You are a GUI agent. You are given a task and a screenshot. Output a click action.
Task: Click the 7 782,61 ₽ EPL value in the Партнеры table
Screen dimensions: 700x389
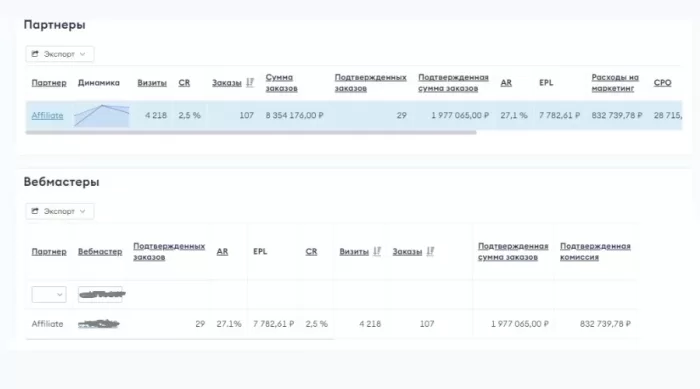559,115
